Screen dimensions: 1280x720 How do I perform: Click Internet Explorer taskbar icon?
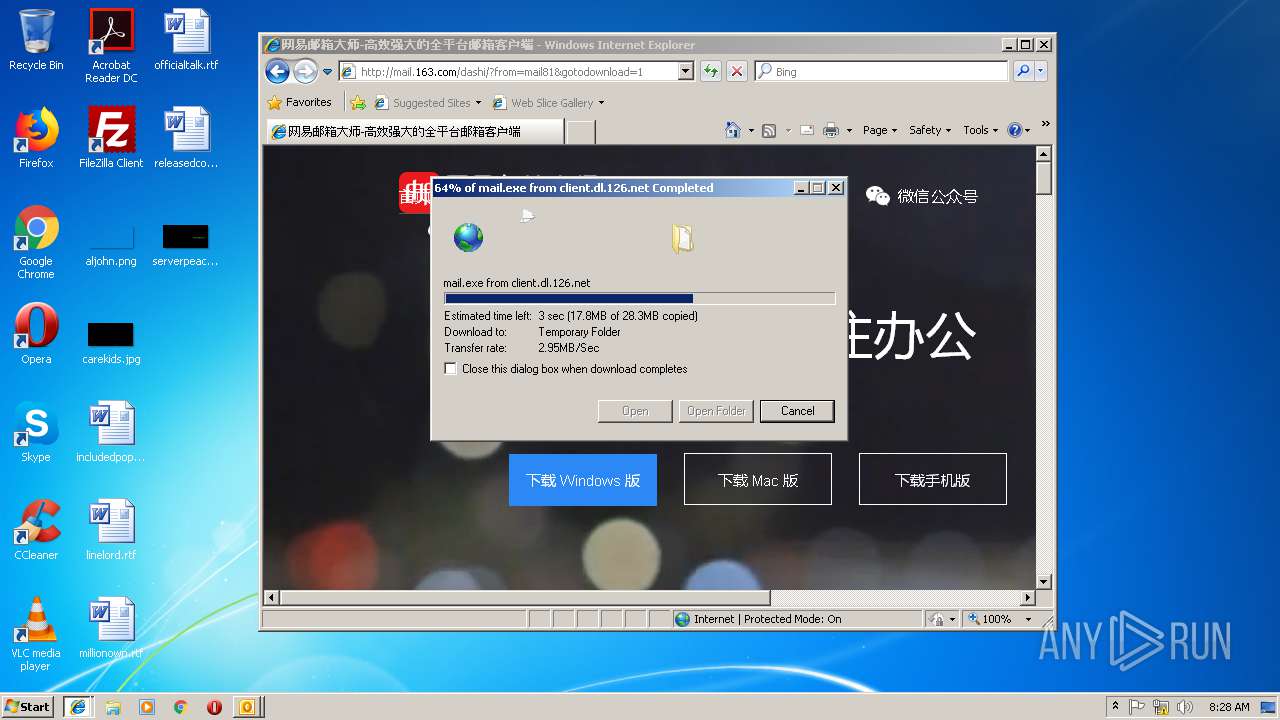[x=78, y=706]
